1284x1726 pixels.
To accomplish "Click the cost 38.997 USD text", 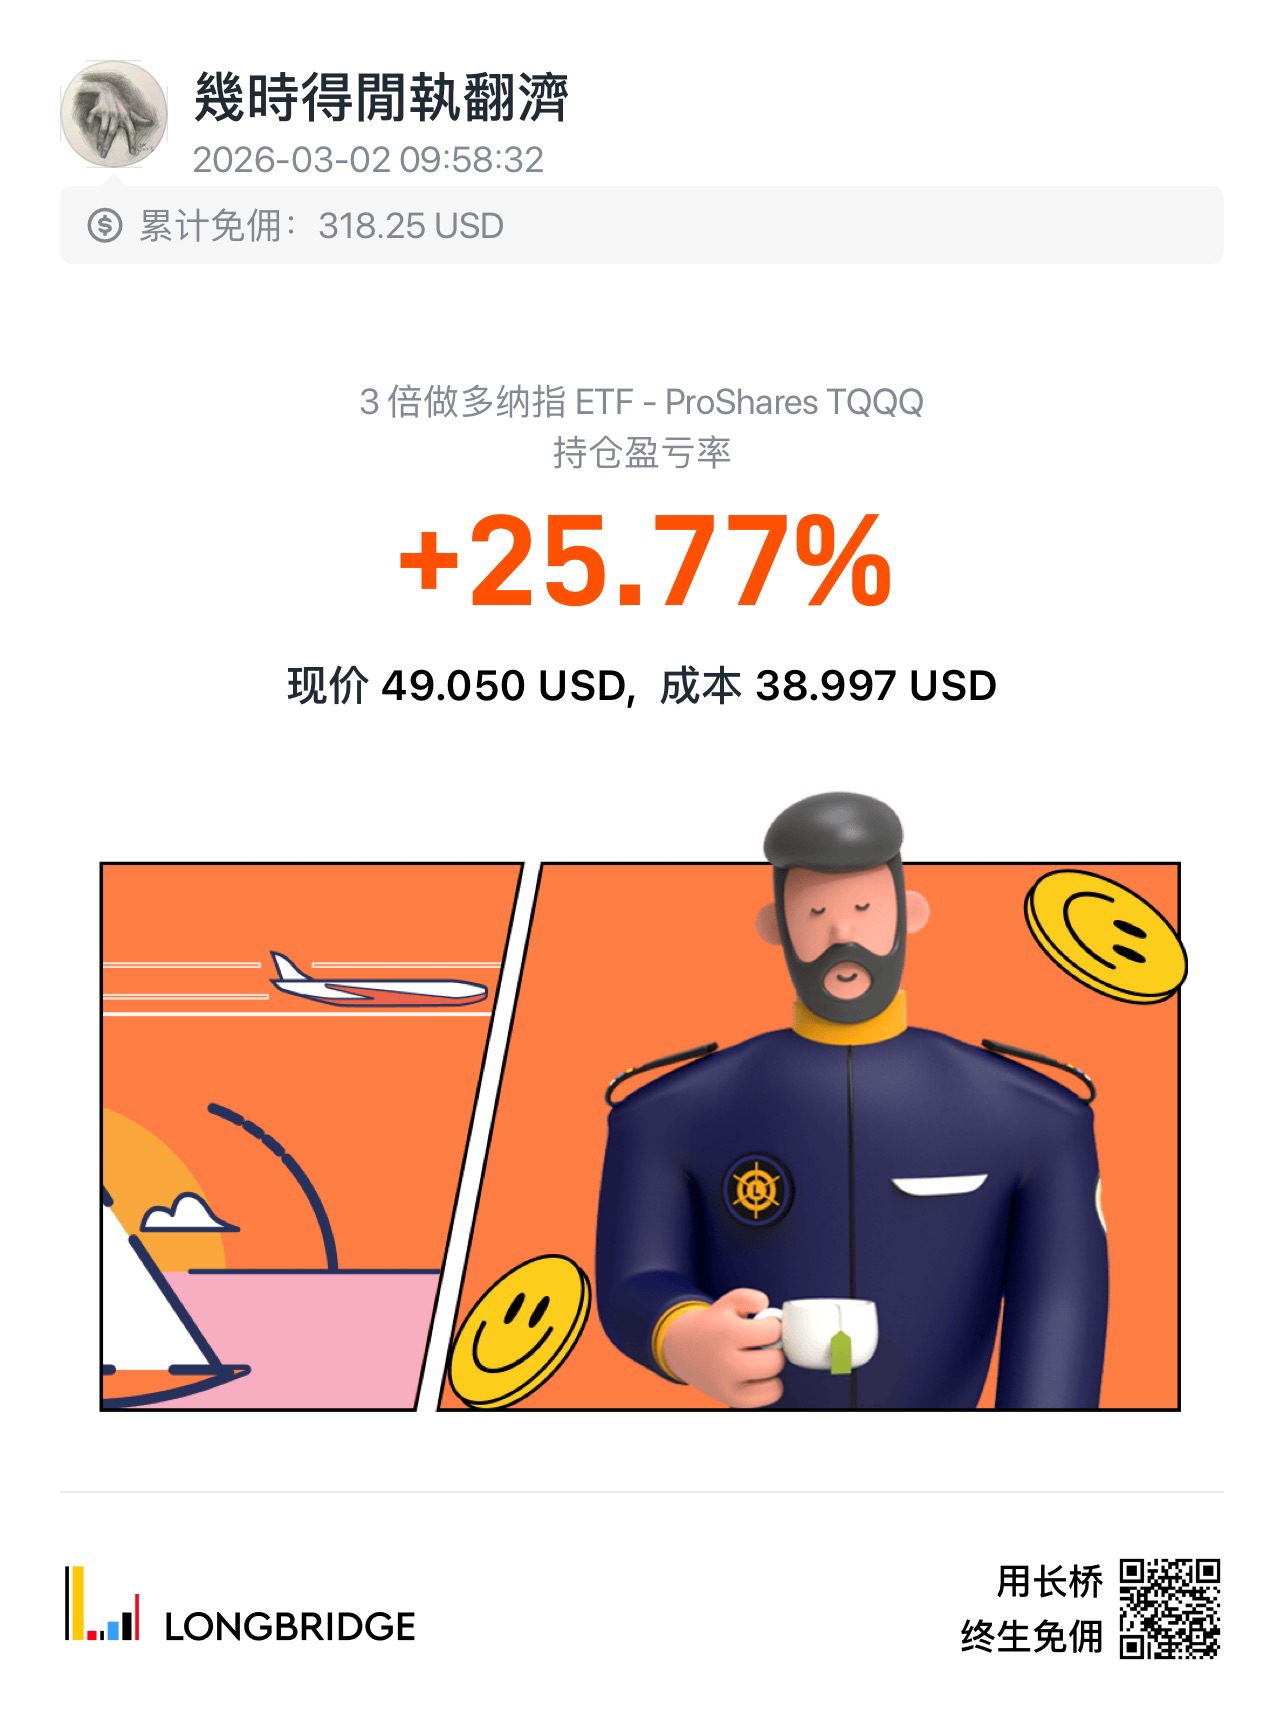I will (828, 686).
